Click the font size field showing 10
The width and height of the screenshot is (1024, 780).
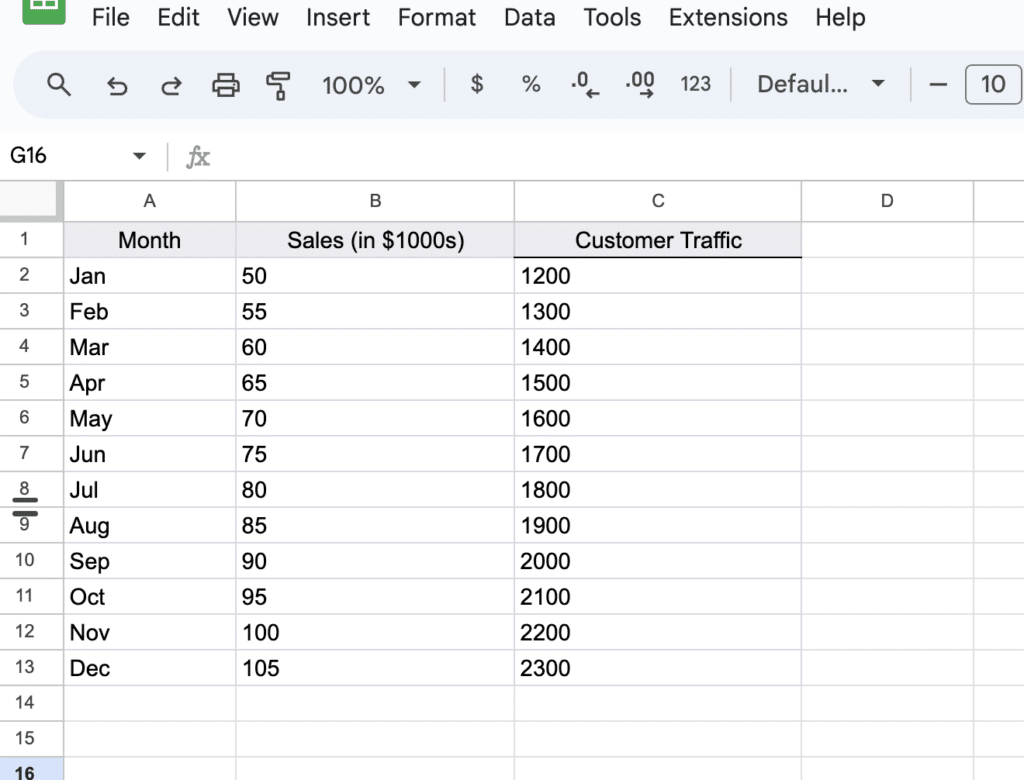click(993, 84)
